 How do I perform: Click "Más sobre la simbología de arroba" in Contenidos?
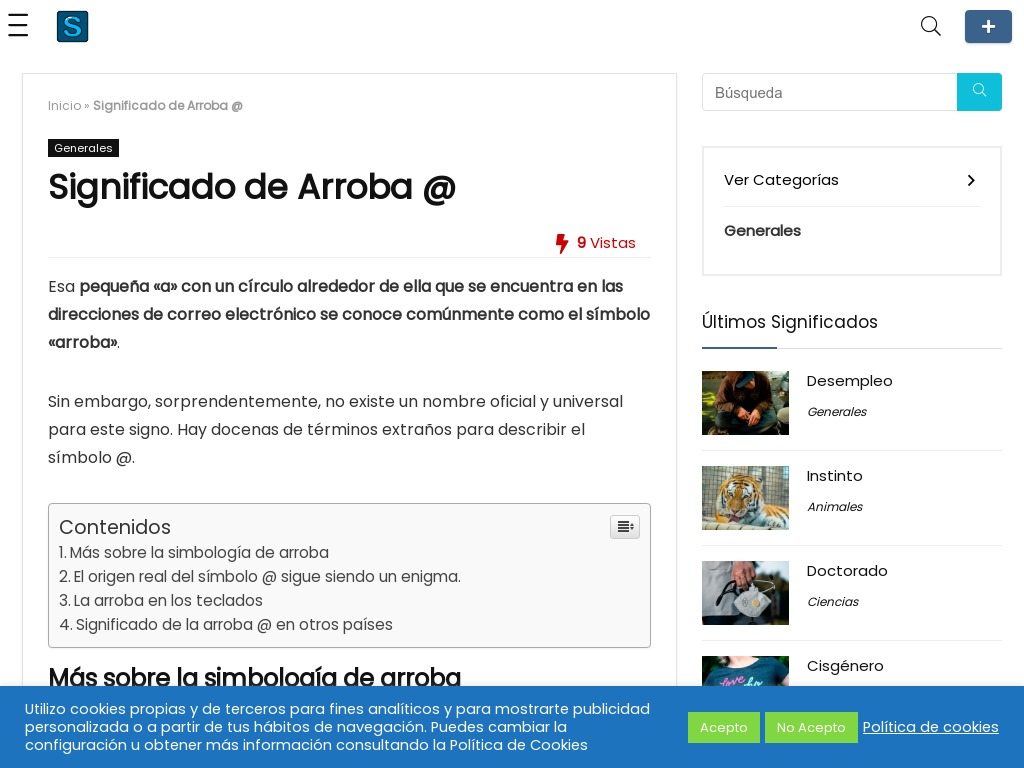click(200, 552)
